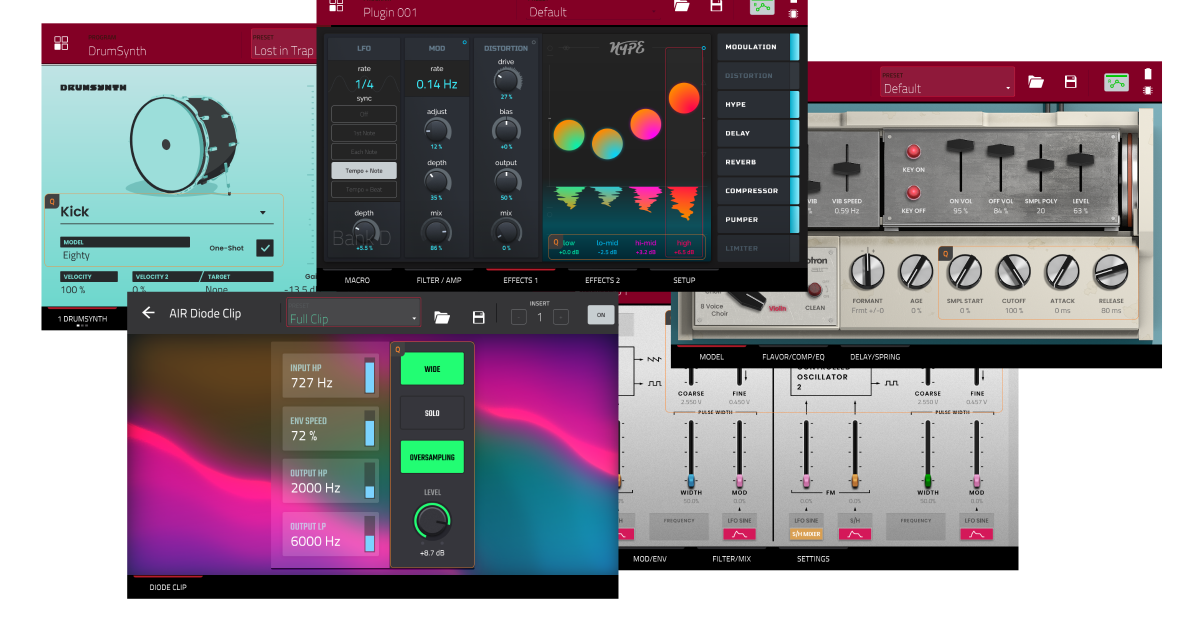Open the folder icon in AIR Diode Clip header
The width and height of the screenshot is (1200, 628).
[x=442, y=317]
